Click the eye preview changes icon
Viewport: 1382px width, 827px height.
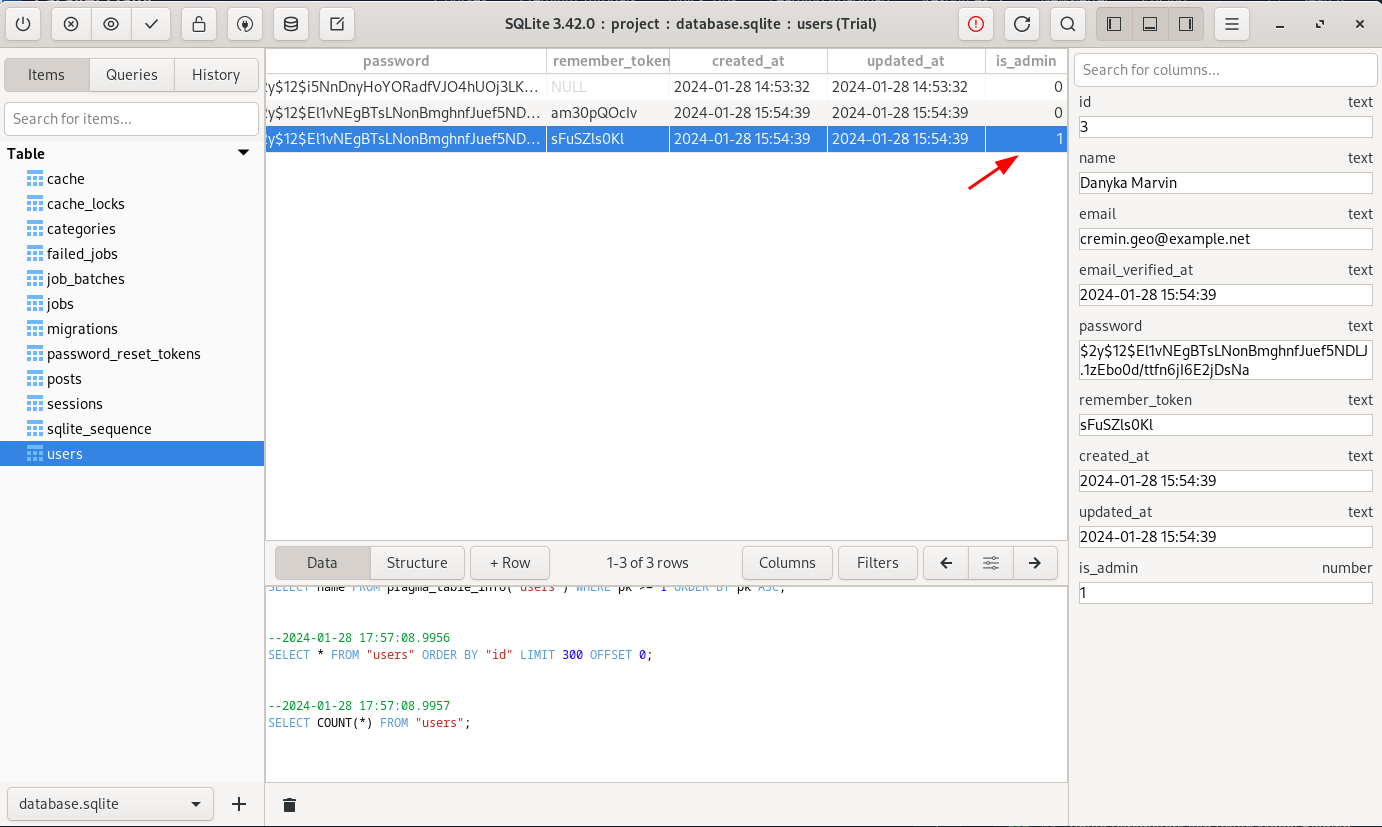110,24
